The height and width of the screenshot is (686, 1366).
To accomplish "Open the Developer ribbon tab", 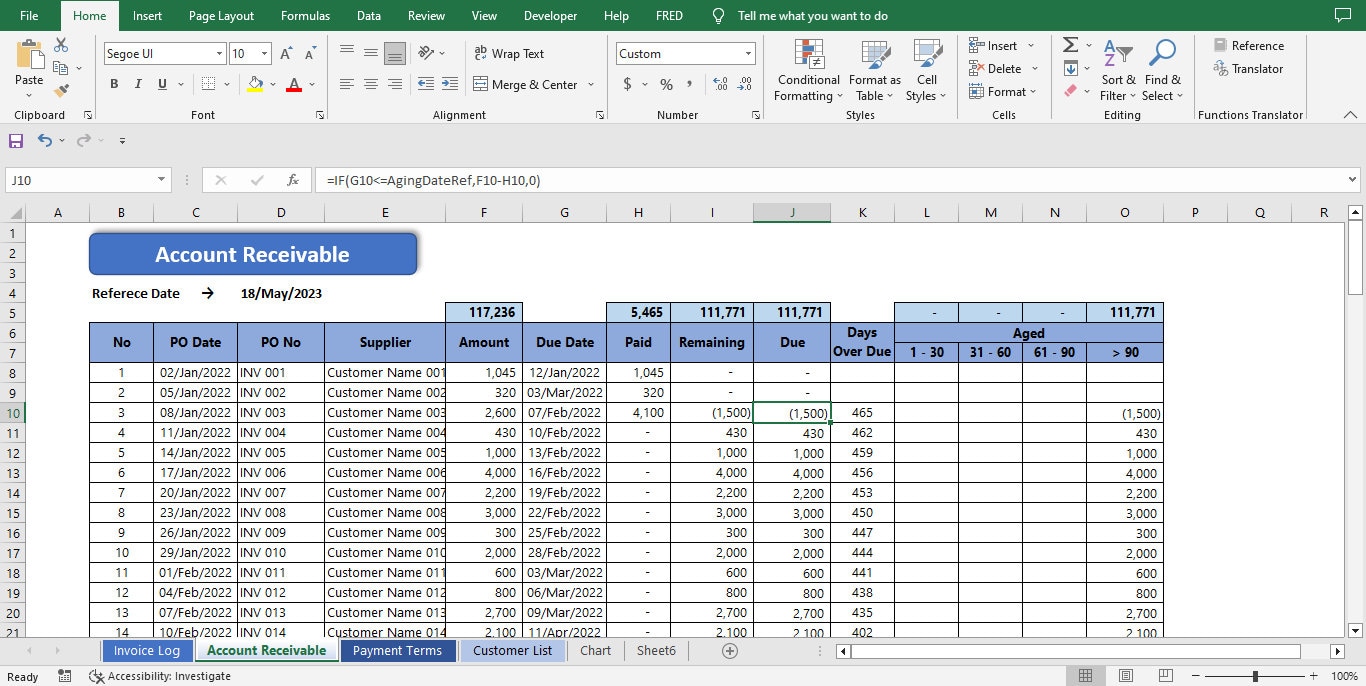I will pos(550,16).
